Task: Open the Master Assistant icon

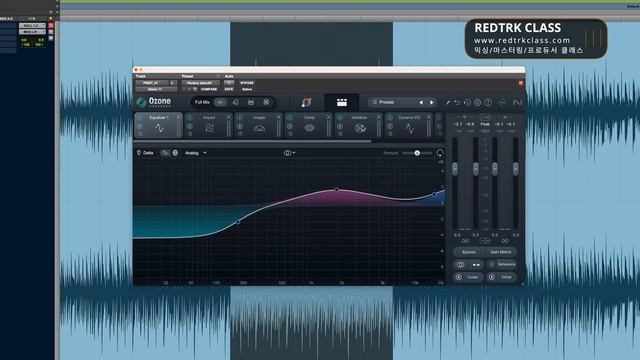Action: pyautogui.click(x=307, y=102)
